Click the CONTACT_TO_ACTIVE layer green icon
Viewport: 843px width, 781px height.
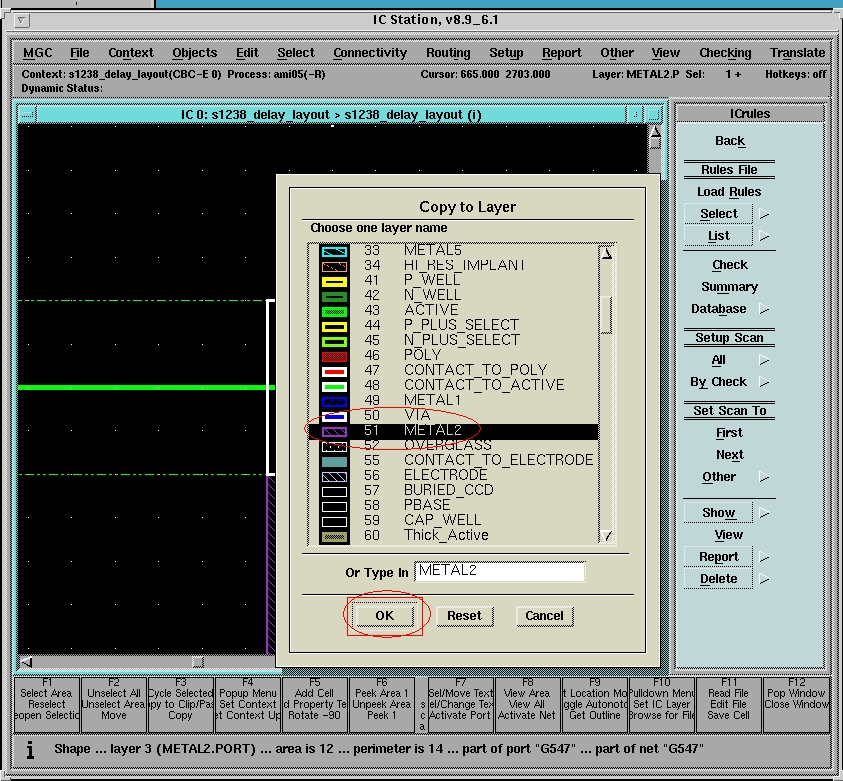coord(334,385)
